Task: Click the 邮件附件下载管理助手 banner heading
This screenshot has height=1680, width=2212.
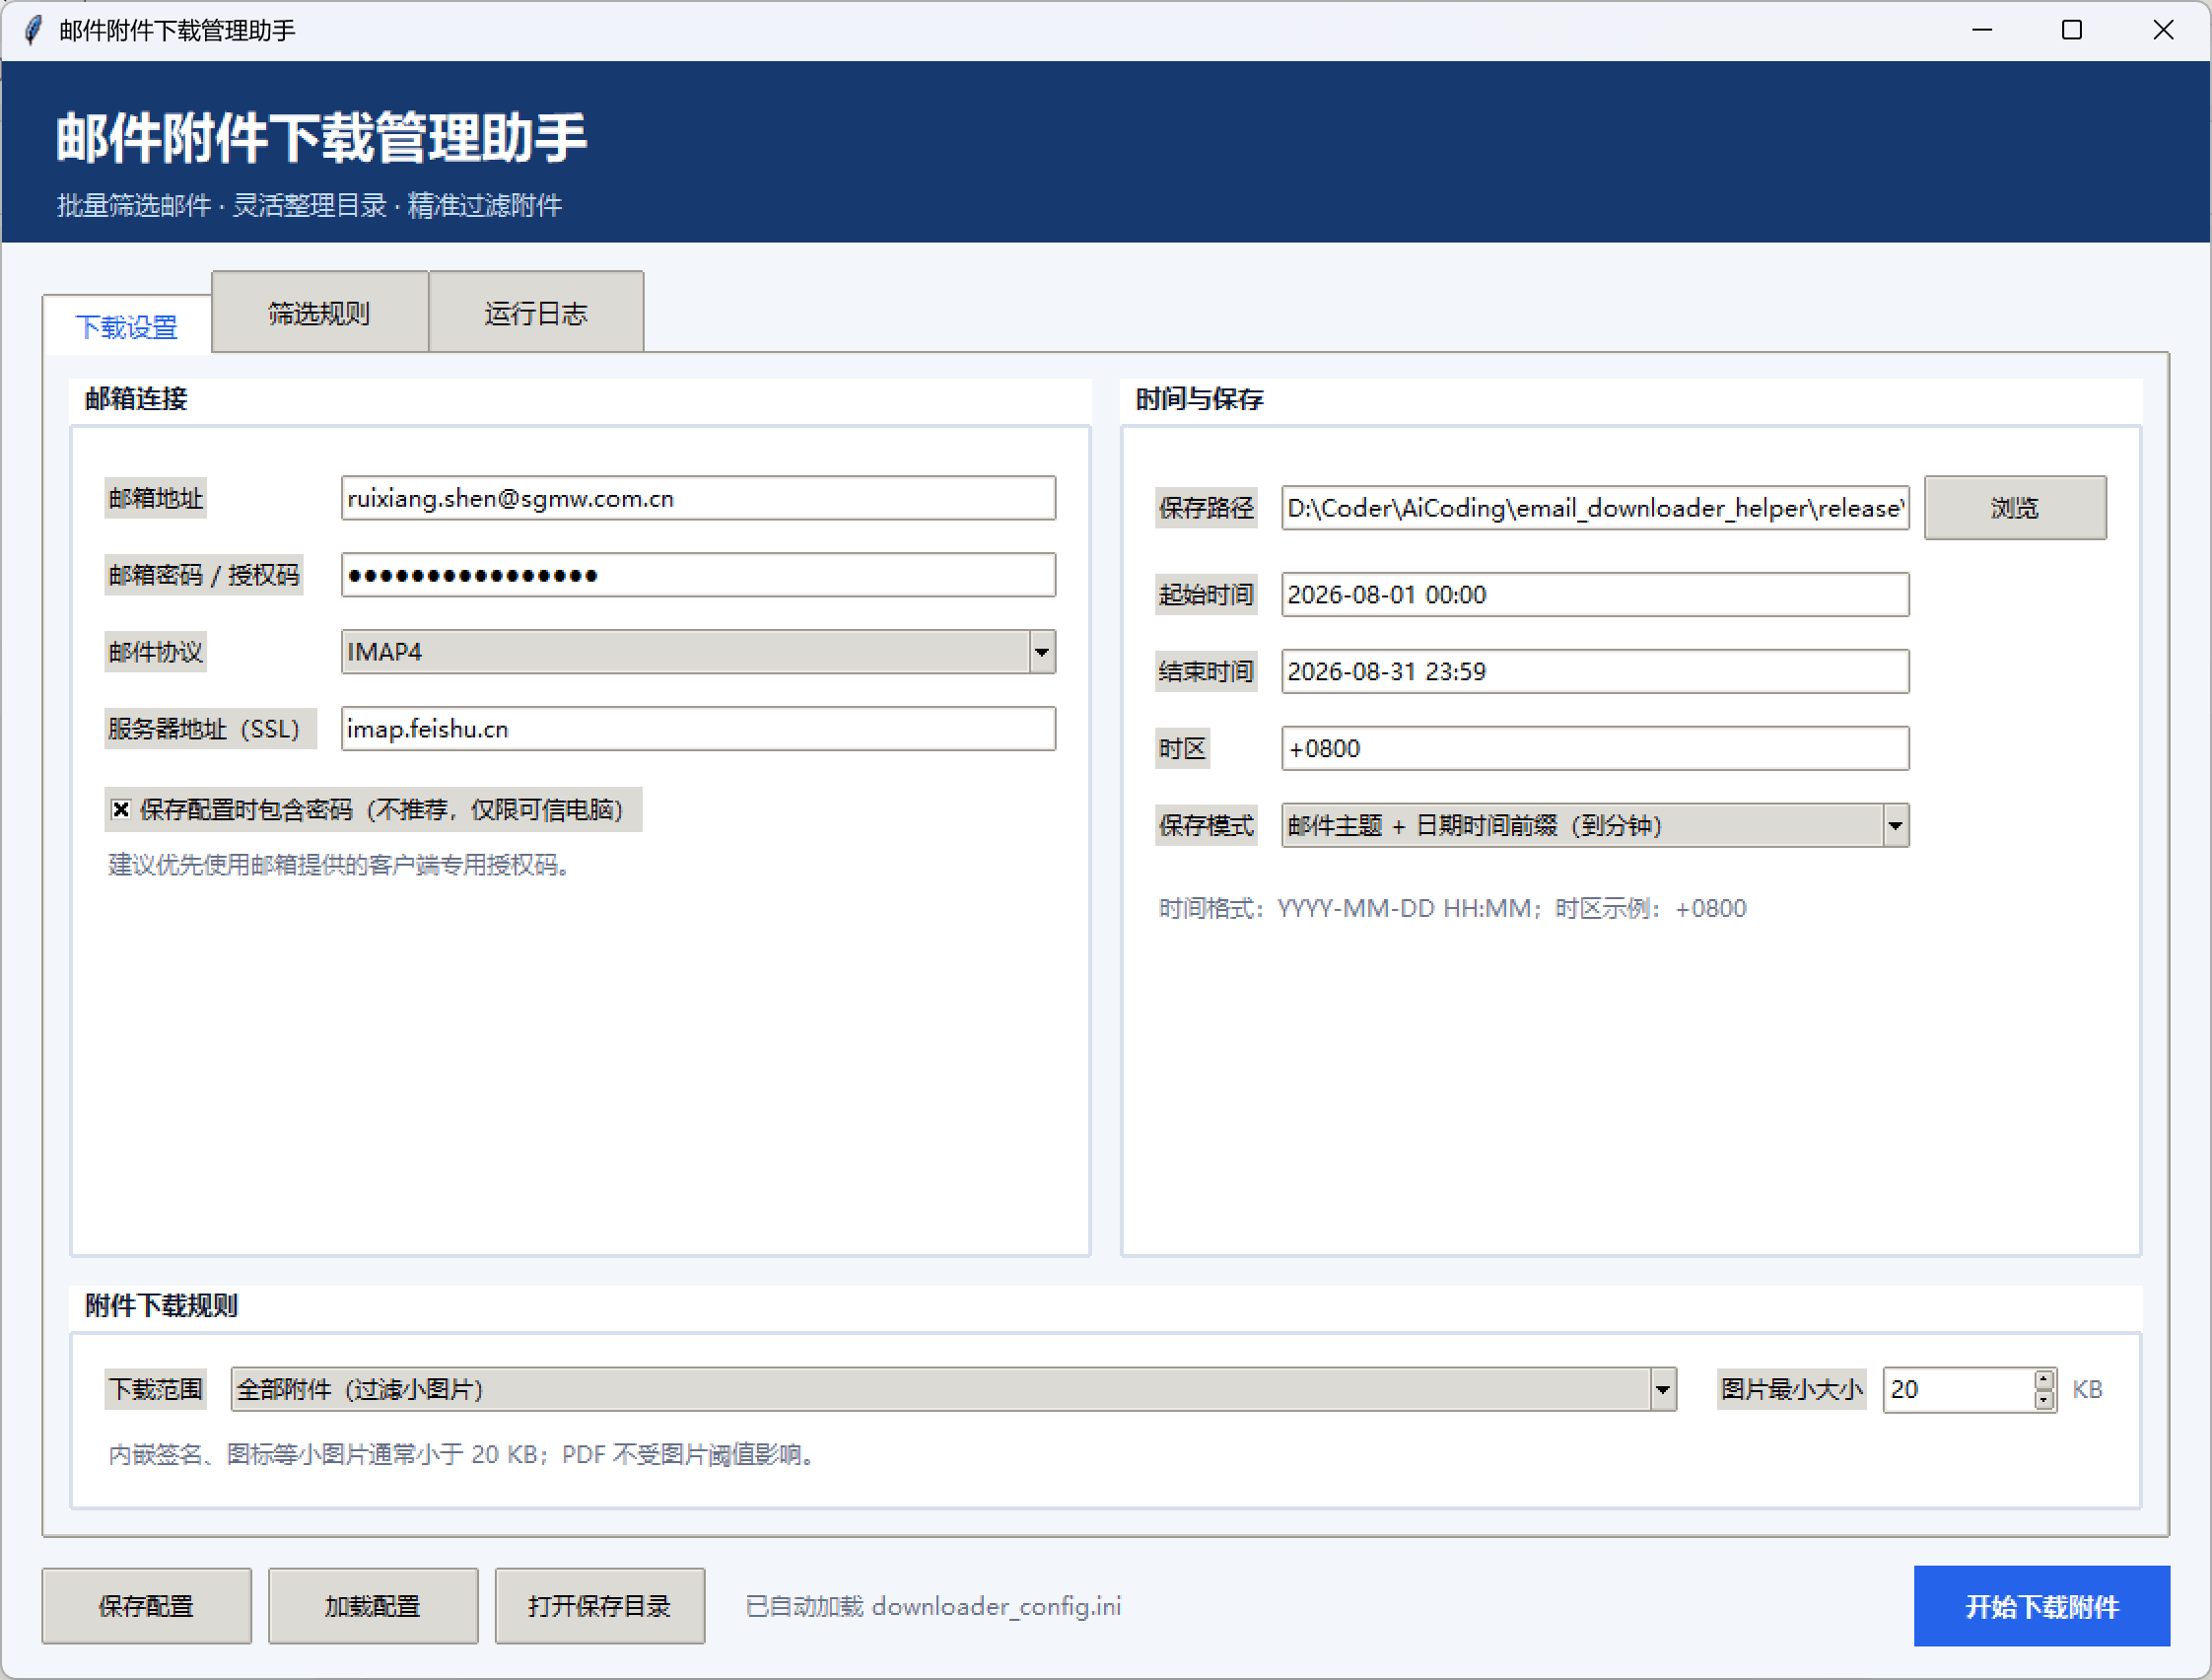Action: [x=322, y=137]
